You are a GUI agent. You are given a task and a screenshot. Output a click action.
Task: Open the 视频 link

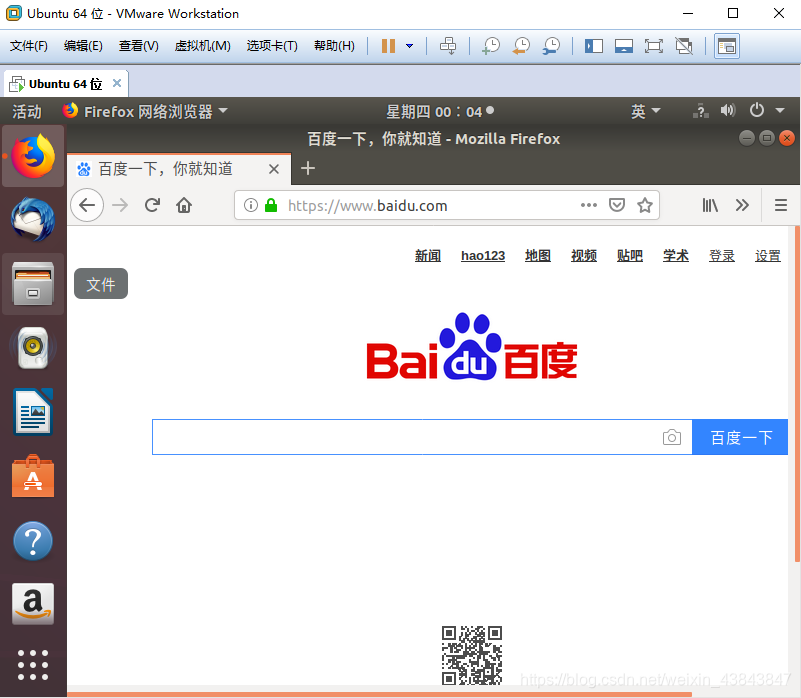[x=584, y=255]
